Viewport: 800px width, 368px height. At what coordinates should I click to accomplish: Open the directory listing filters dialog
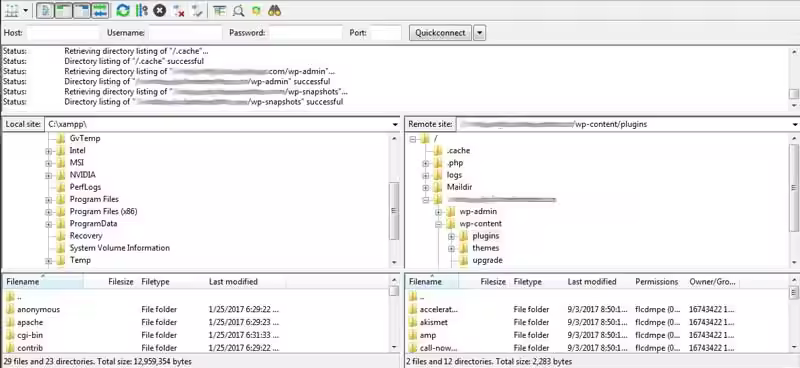[219, 10]
